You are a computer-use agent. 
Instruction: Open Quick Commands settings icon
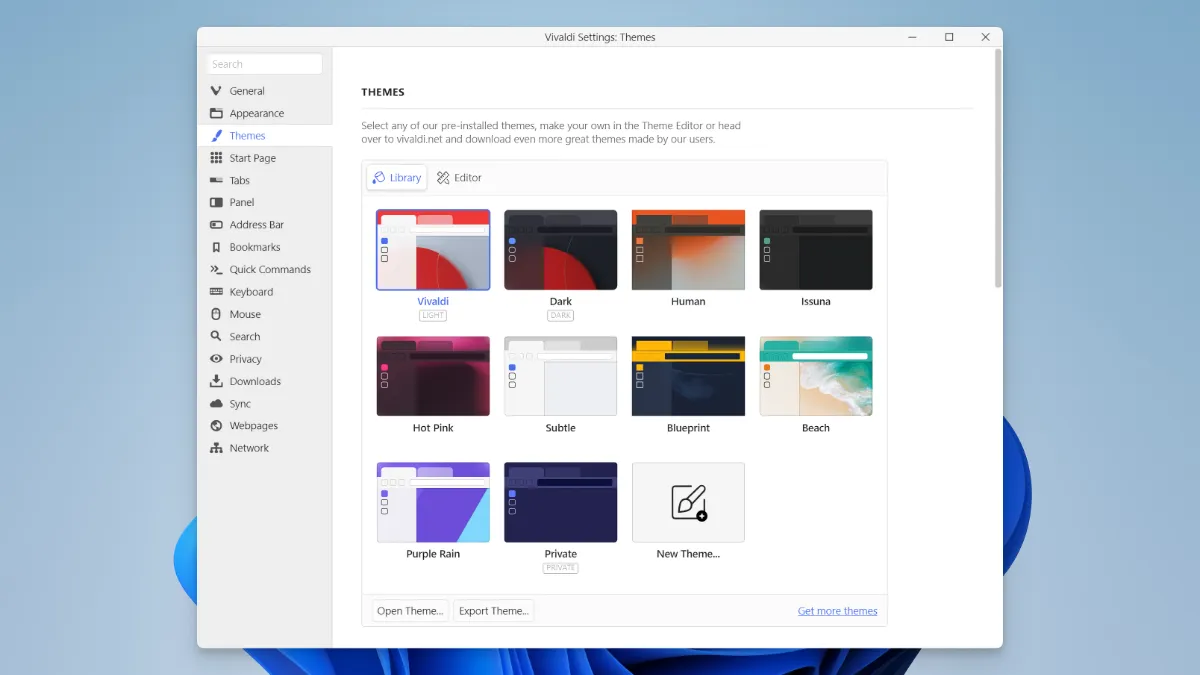216,269
